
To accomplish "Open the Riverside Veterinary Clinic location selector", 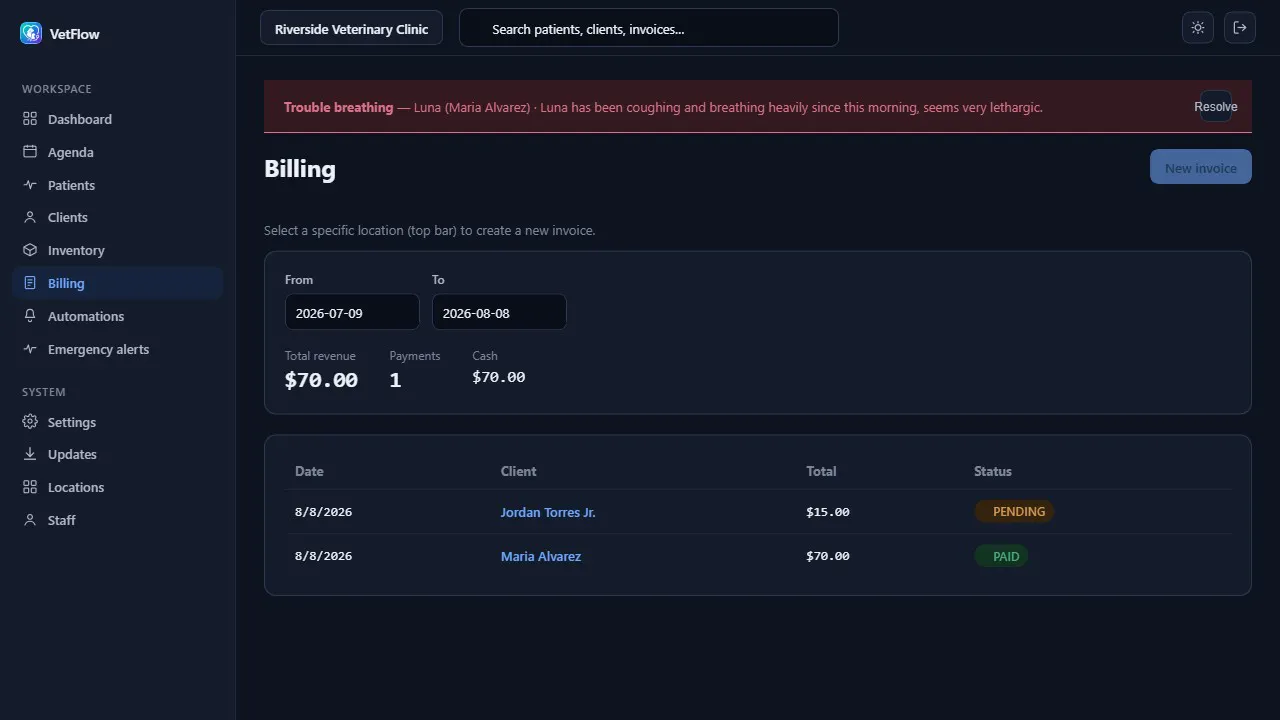I will pyautogui.click(x=351, y=29).
